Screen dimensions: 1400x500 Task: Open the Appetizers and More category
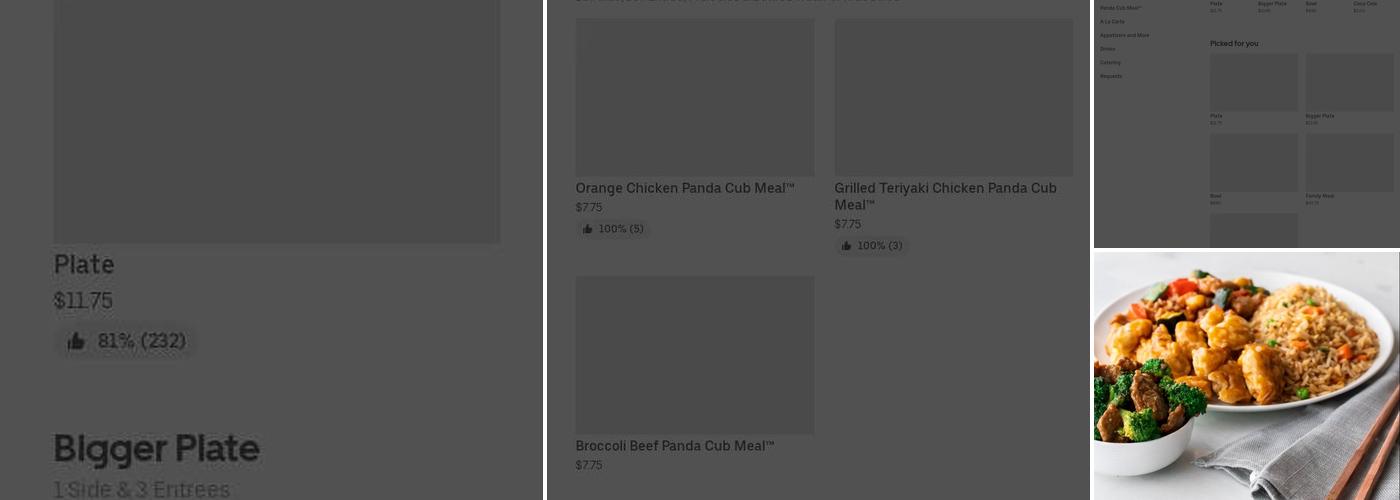[x=1124, y=35]
